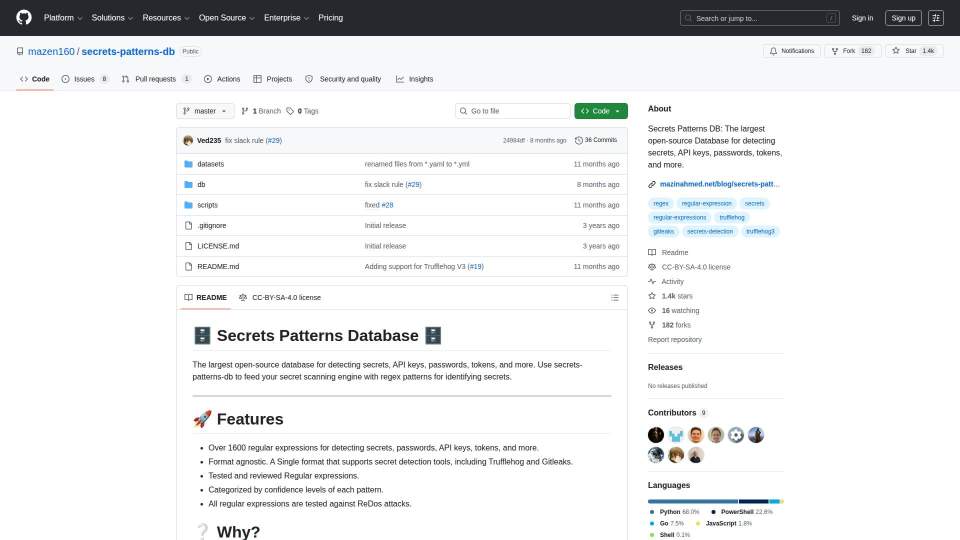Open the 36 Commits history
Viewport: 960px width, 540px height.
pos(596,140)
